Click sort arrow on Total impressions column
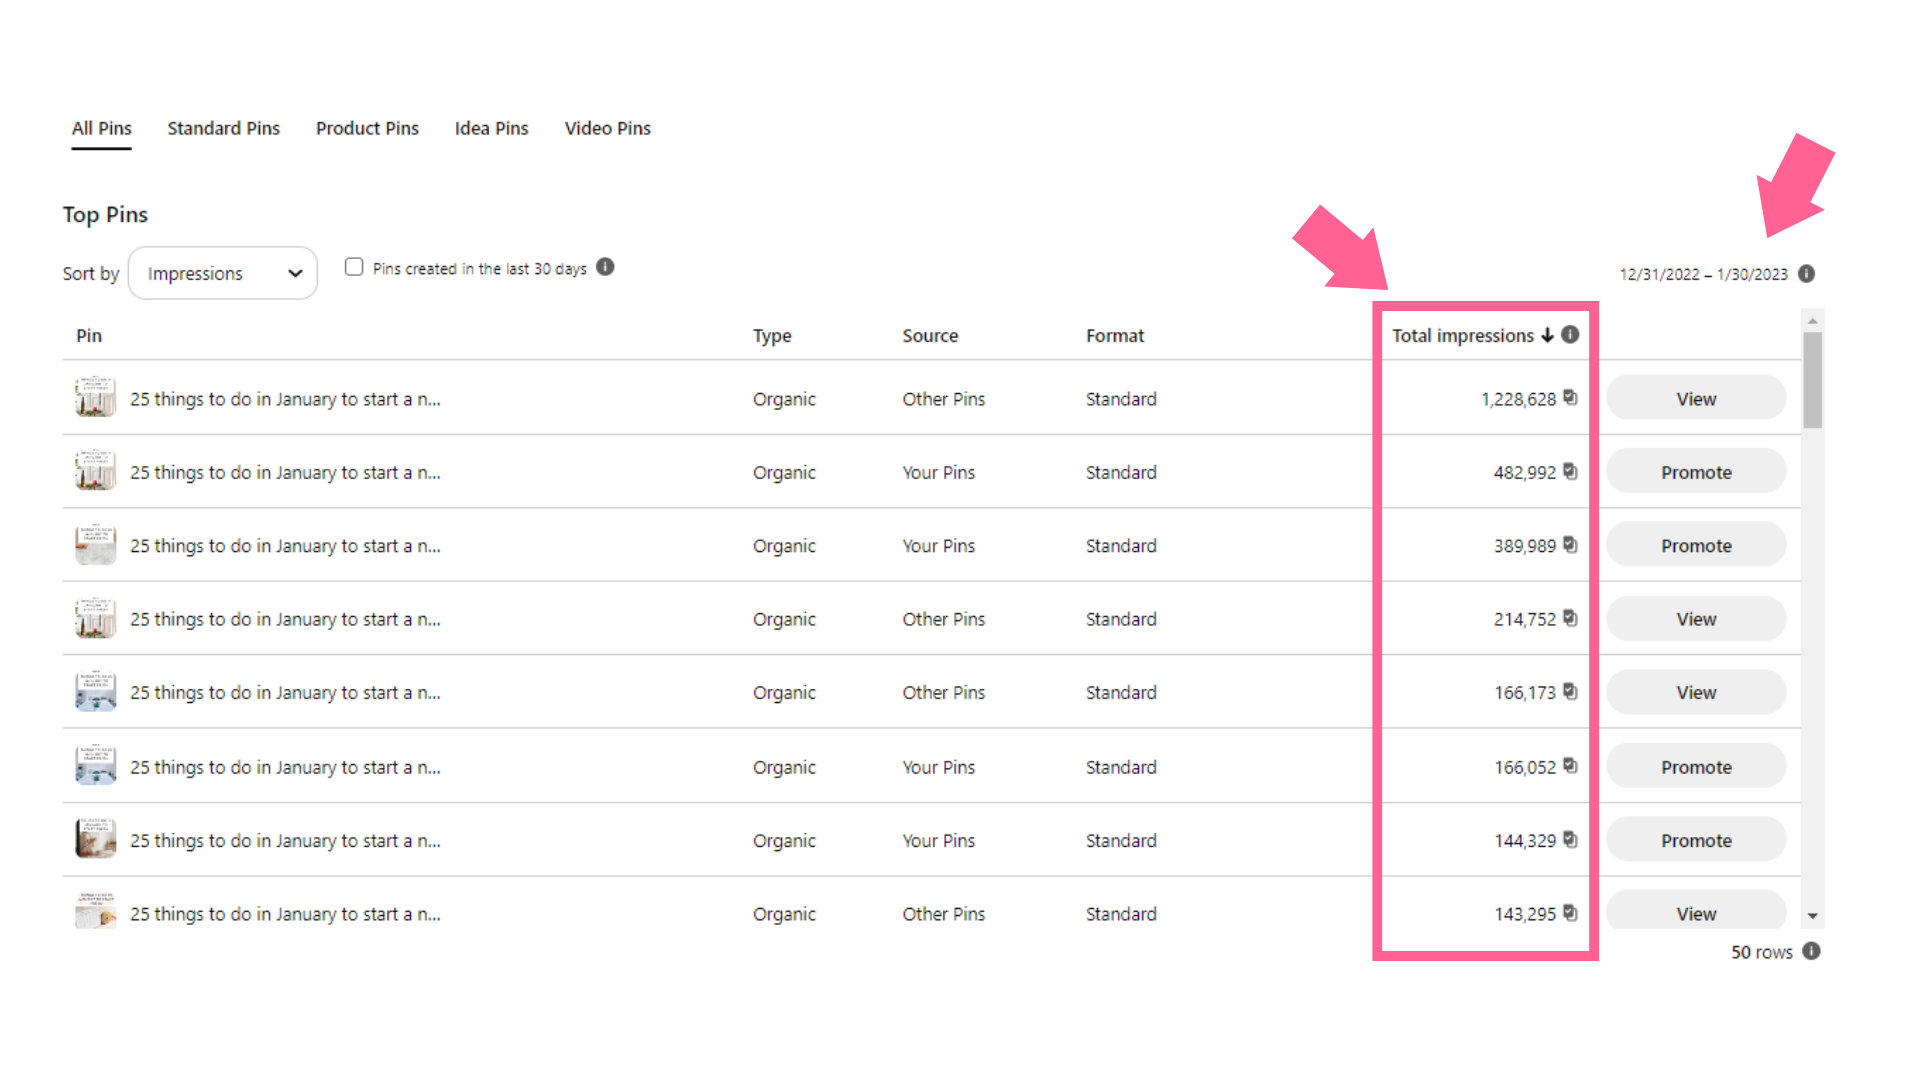Image resolution: width=1920 pixels, height=1080 pixels. click(1547, 335)
